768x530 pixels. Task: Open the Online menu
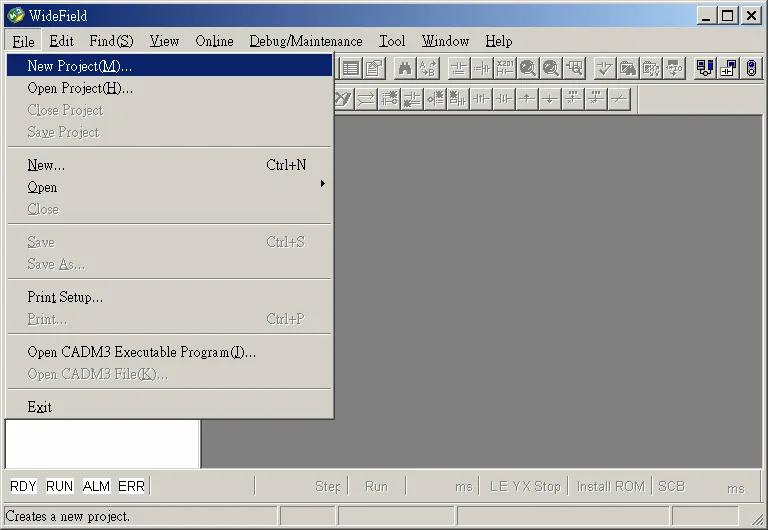click(x=215, y=41)
